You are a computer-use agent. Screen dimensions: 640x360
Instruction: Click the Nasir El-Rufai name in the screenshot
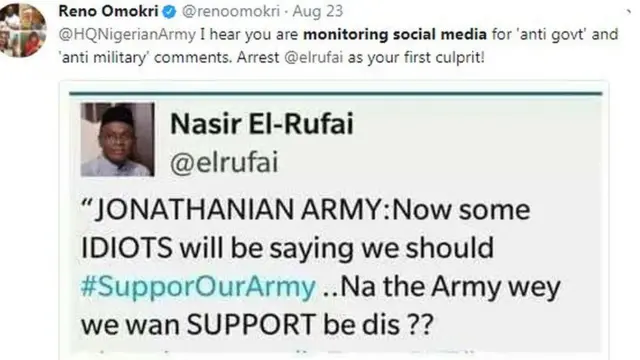click(262, 124)
